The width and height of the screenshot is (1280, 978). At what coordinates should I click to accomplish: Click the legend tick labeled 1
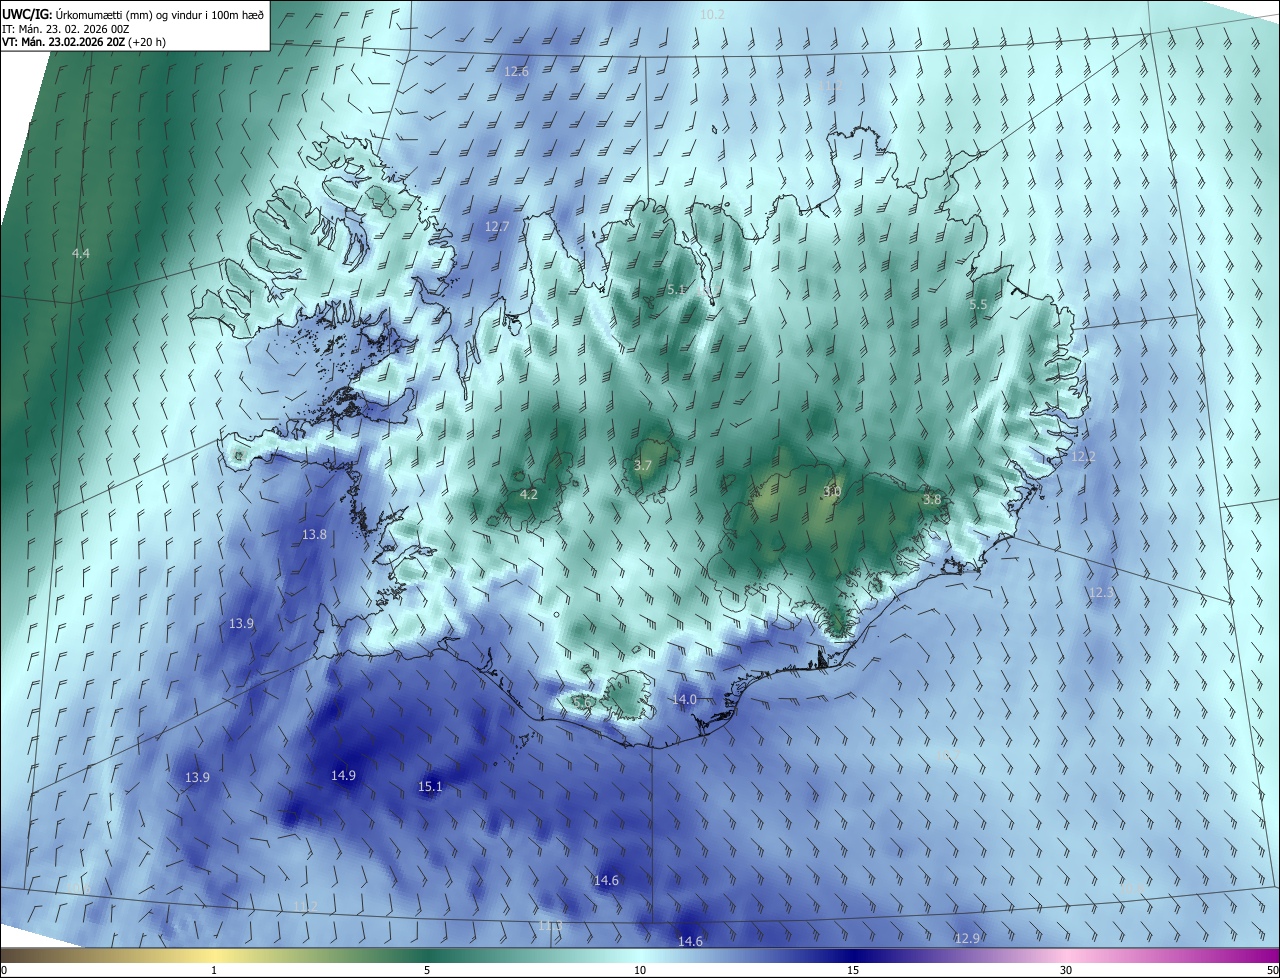214,970
